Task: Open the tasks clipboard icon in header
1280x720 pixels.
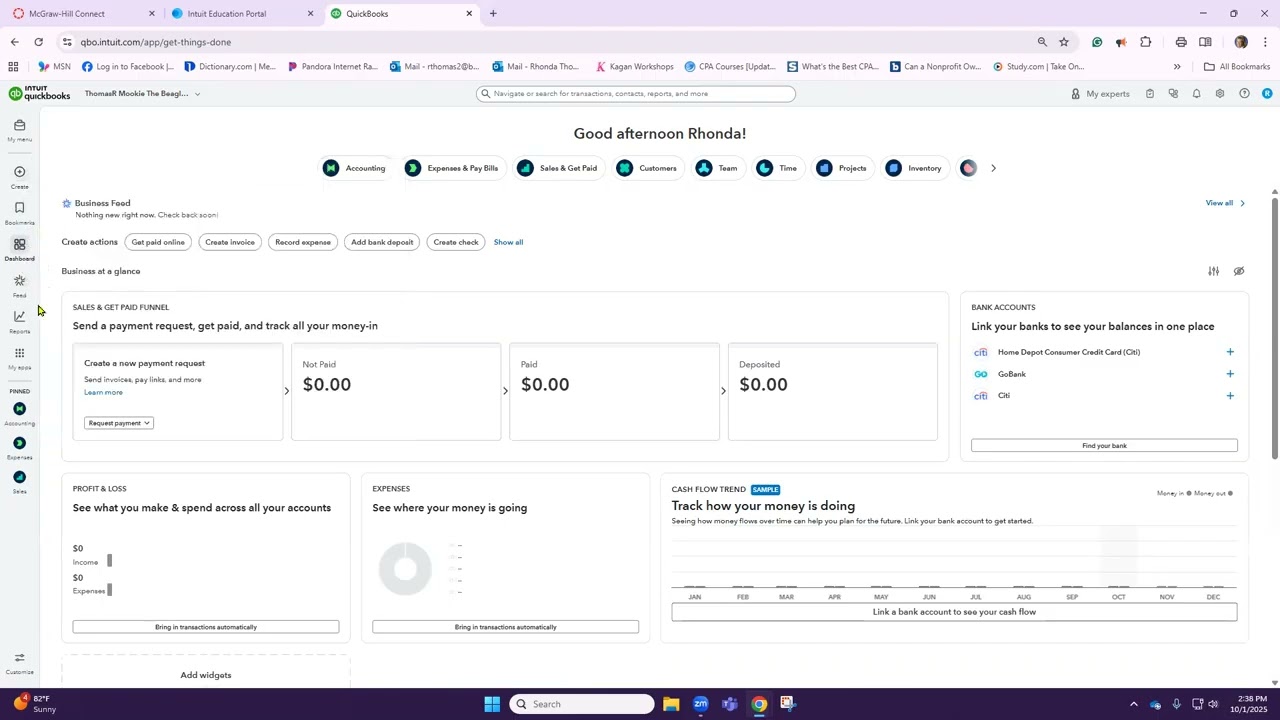Action: tap(1150, 94)
